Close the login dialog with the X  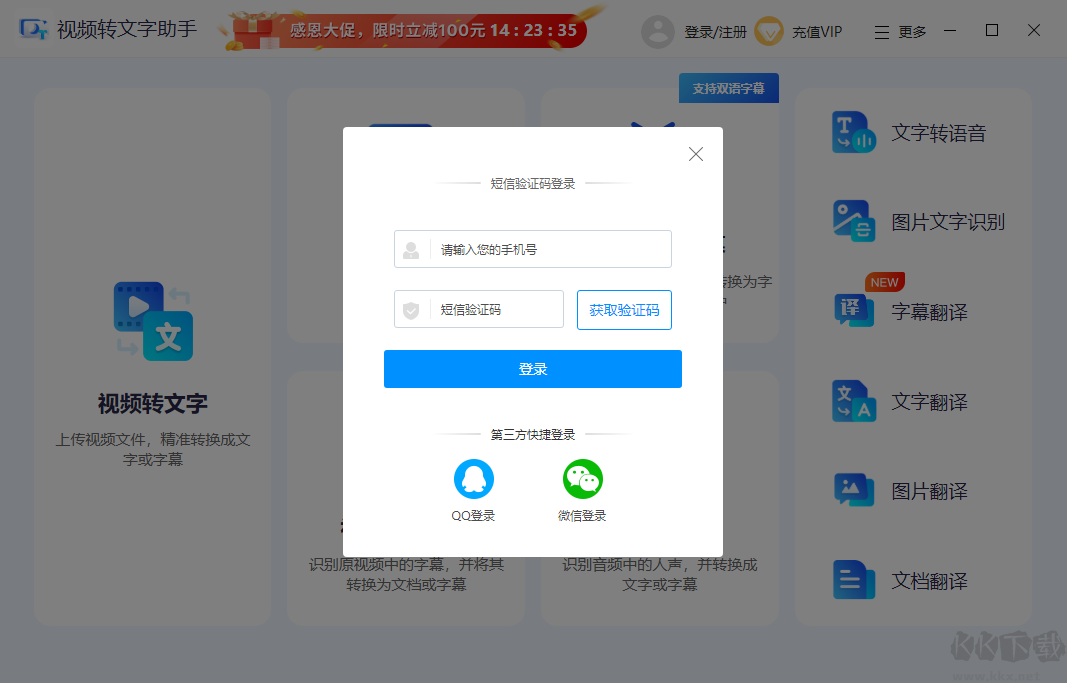coord(695,154)
